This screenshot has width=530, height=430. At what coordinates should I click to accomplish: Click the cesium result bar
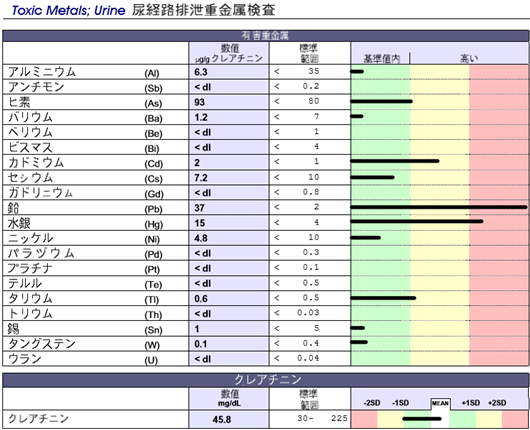coord(372,177)
